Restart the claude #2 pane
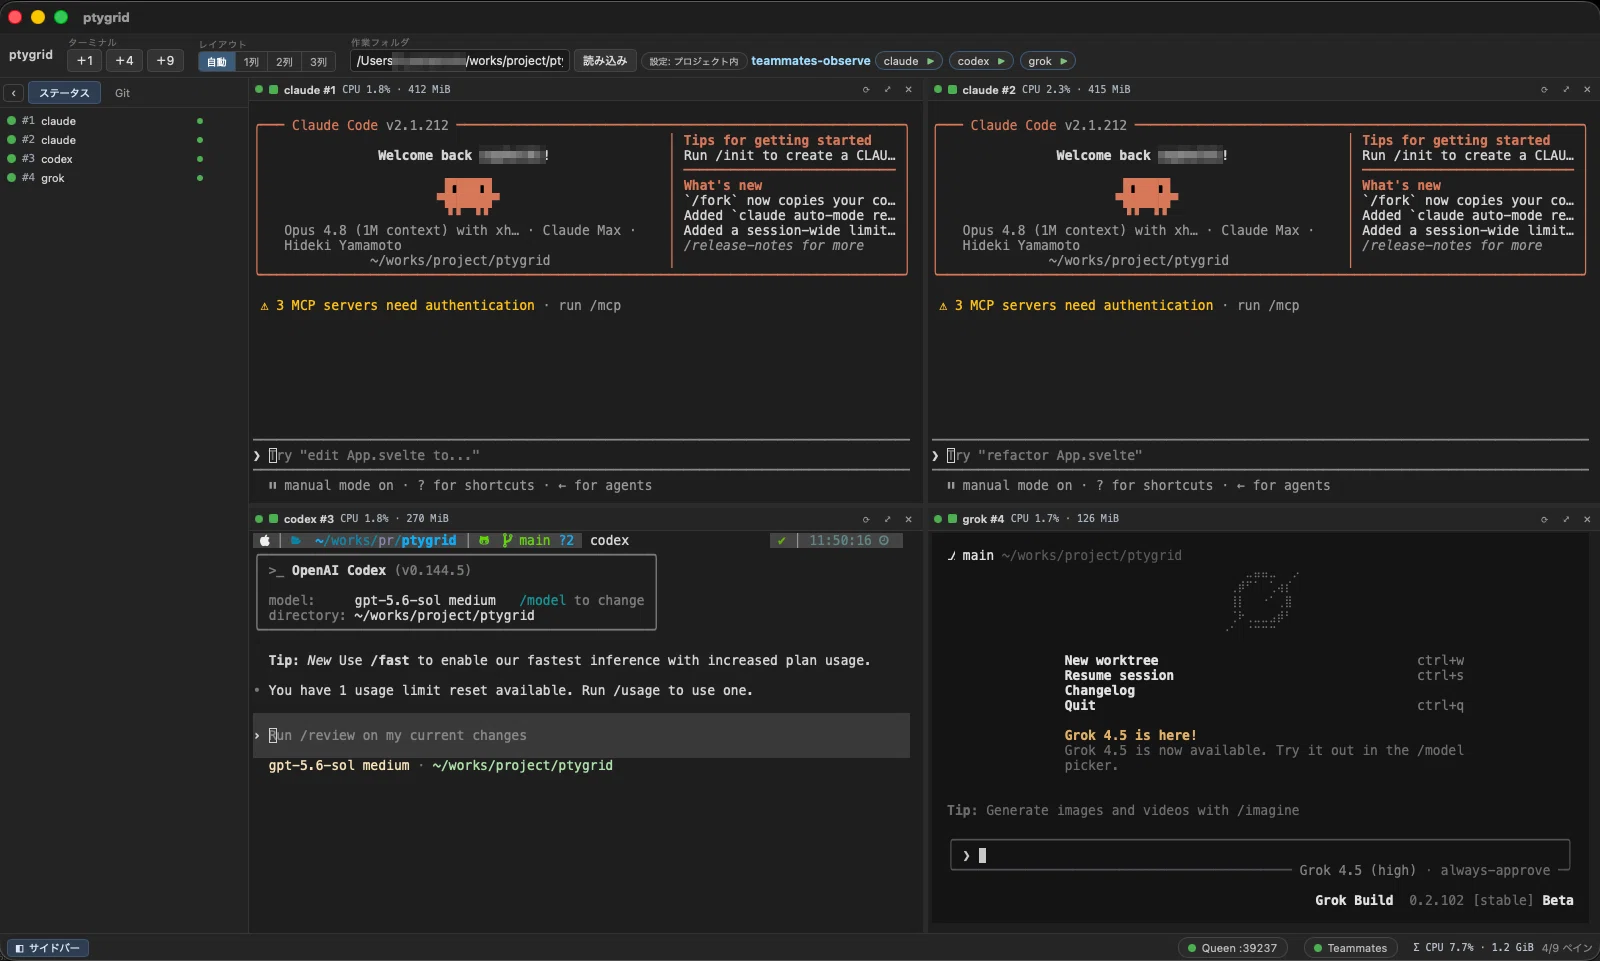Viewport: 1600px width, 961px height. pos(1544,89)
